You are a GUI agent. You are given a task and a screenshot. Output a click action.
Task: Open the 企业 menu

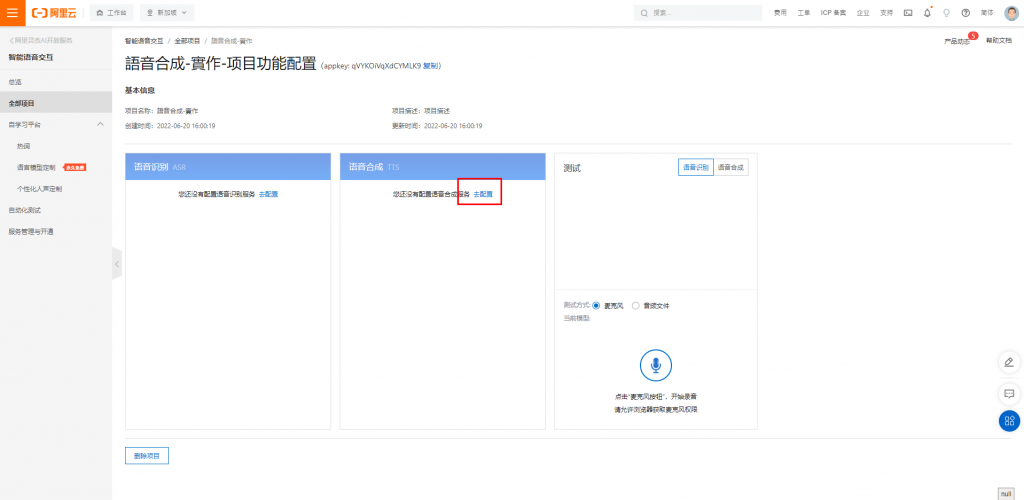click(x=863, y=12)
